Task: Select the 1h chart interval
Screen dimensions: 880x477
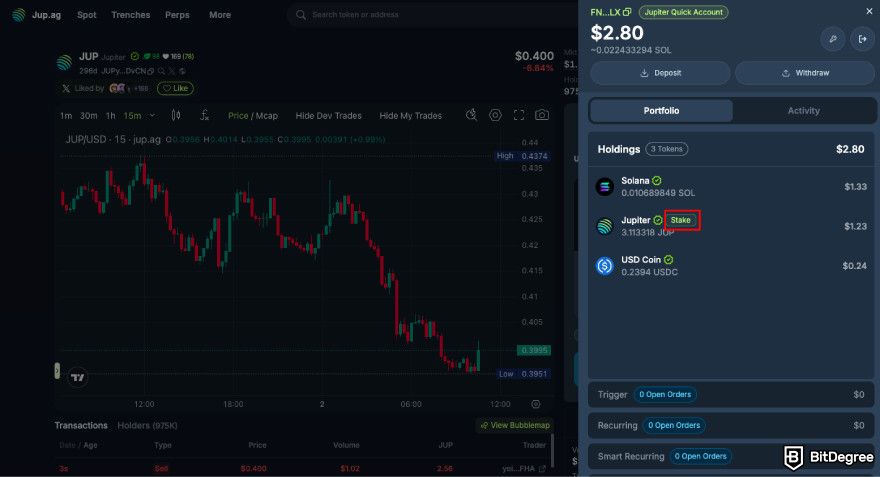Action: pyautogui.click(x=111, y=116)
